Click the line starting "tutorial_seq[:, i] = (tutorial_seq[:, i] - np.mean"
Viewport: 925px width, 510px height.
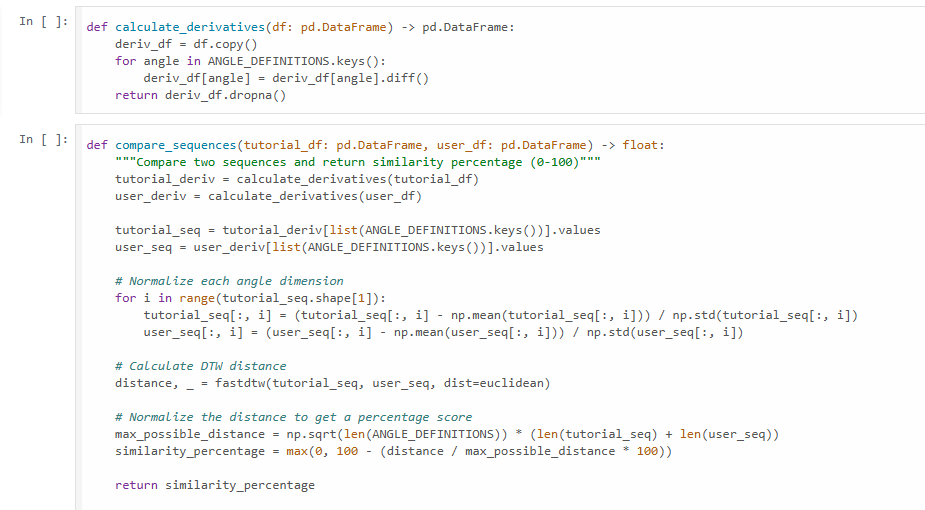pos(501,315)
